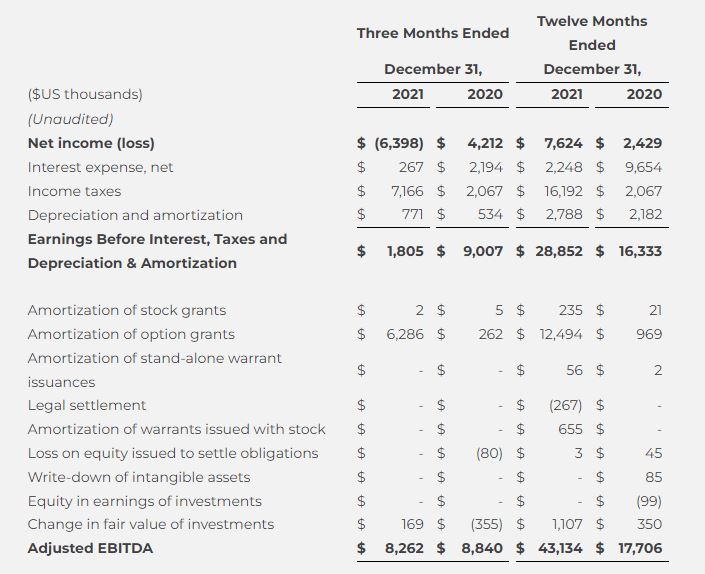The image size is (705, 574).
Task: Click the Income taxes row label
Action: pos(74,191)
